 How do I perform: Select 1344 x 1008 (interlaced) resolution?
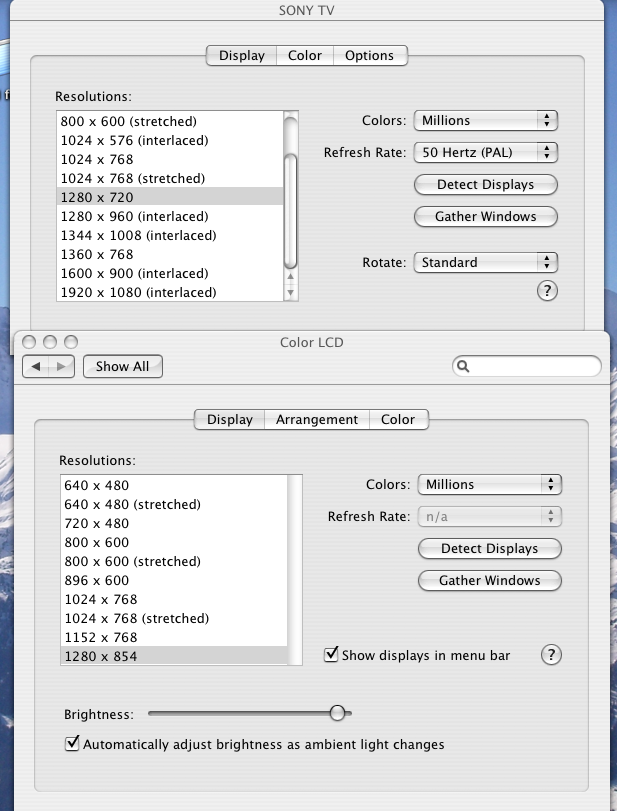(170, 235)
